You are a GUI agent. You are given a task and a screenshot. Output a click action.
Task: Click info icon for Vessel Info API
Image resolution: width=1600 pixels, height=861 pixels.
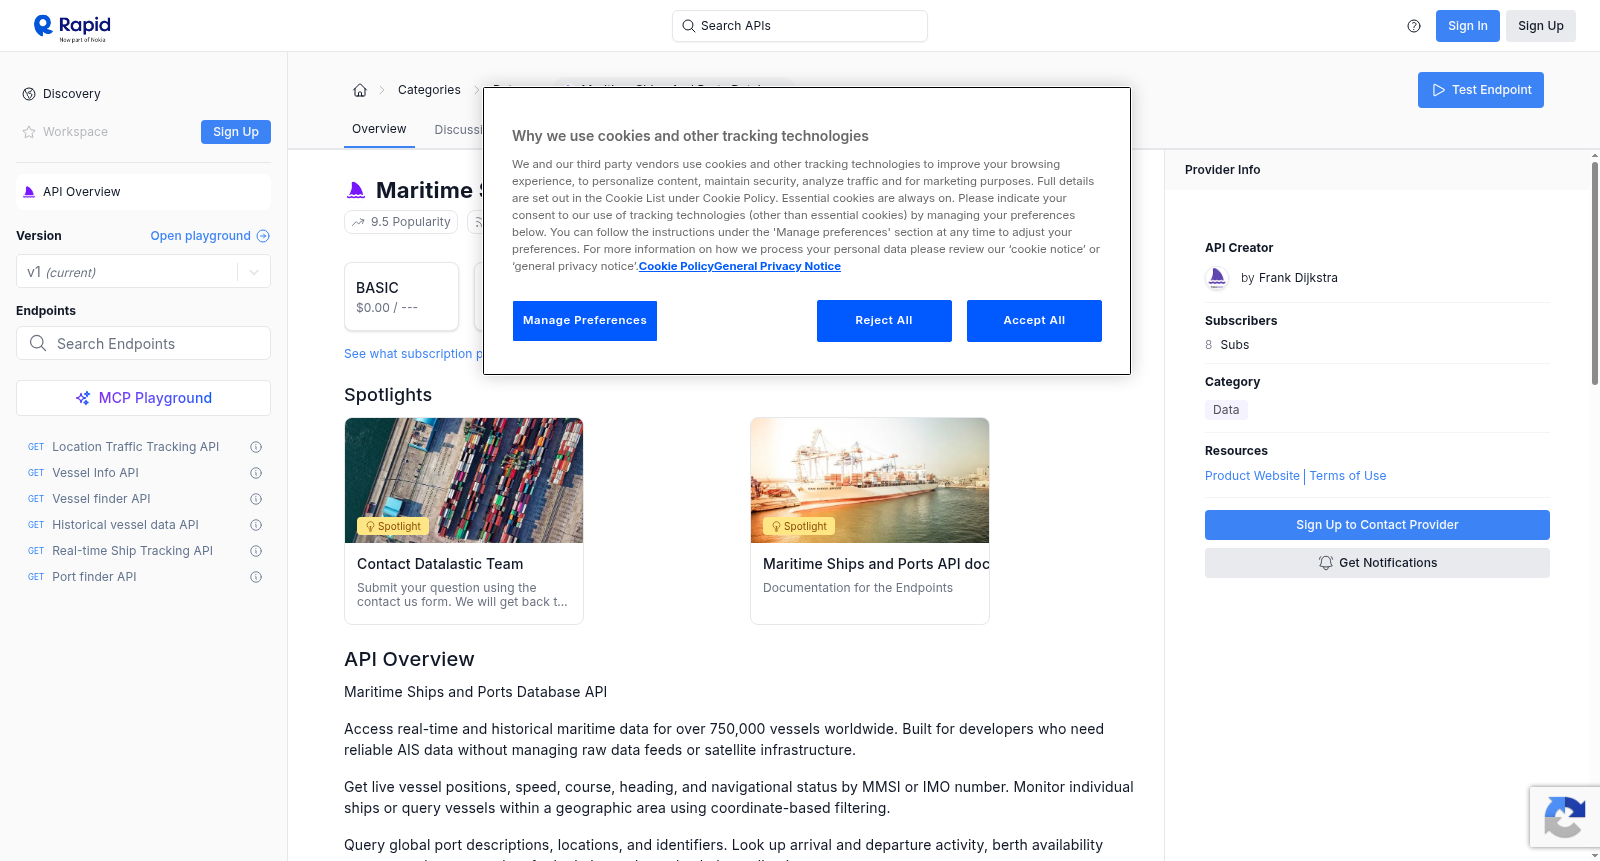tap(256, 473)
